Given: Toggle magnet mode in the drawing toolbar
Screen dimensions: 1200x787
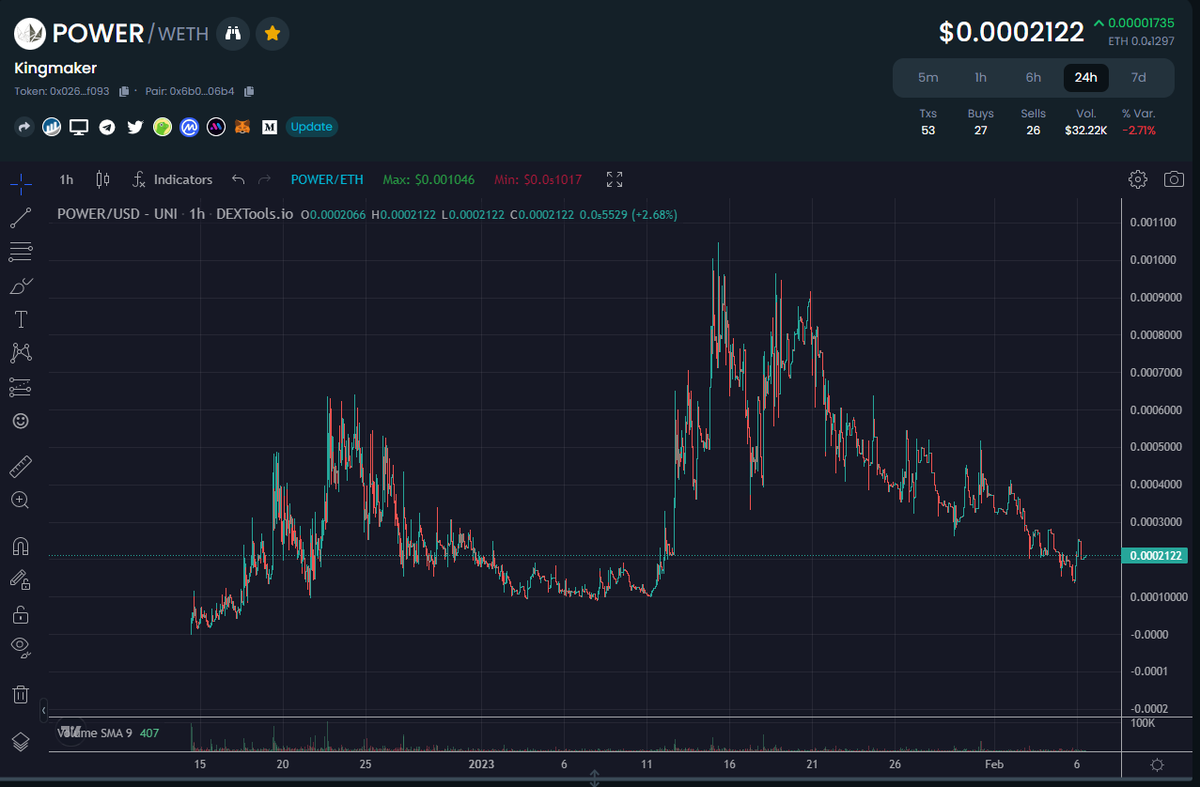Looking at the screenshot, I should [x=20, y=545].
